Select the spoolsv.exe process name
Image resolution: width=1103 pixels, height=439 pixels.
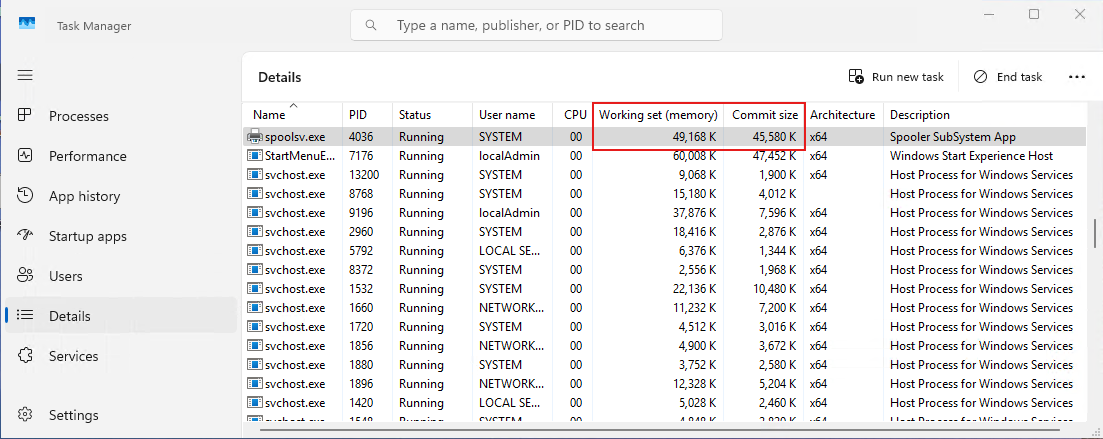(295, 137)
